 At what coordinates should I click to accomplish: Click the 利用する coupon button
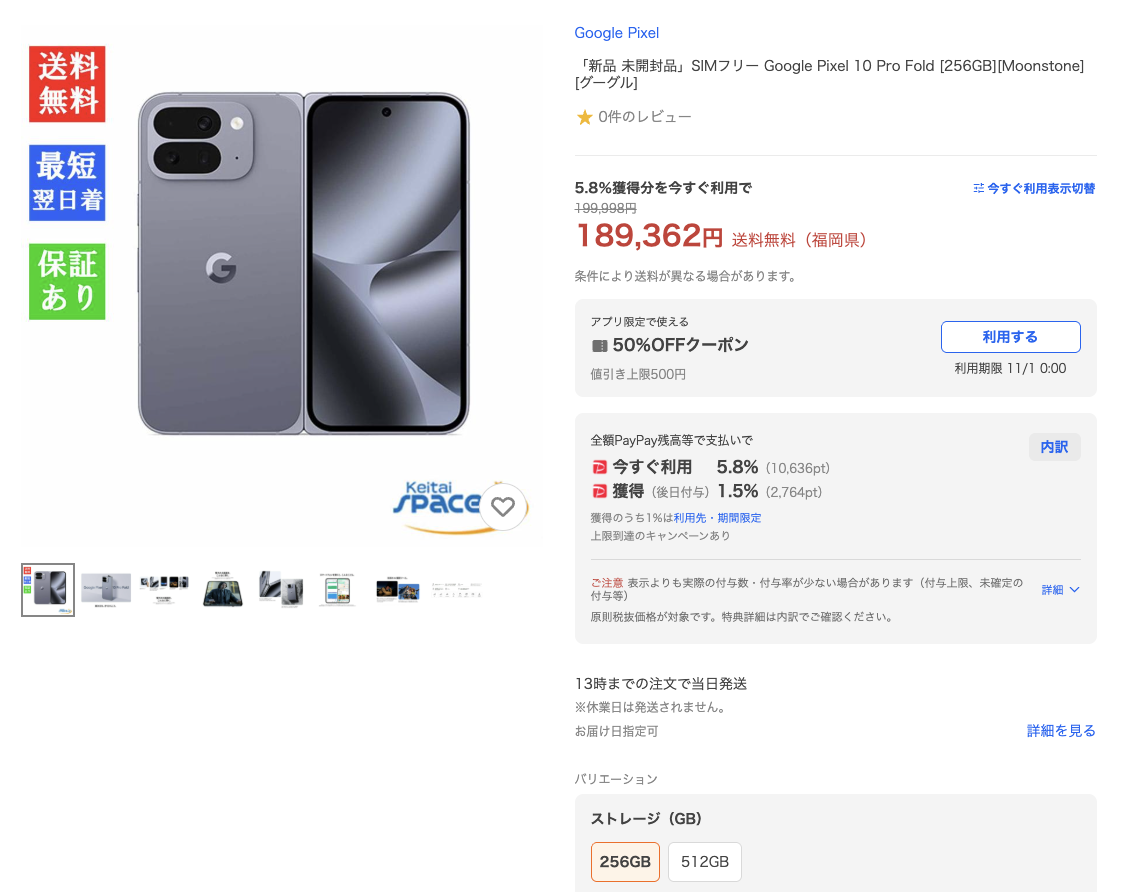coord(1010,337)
